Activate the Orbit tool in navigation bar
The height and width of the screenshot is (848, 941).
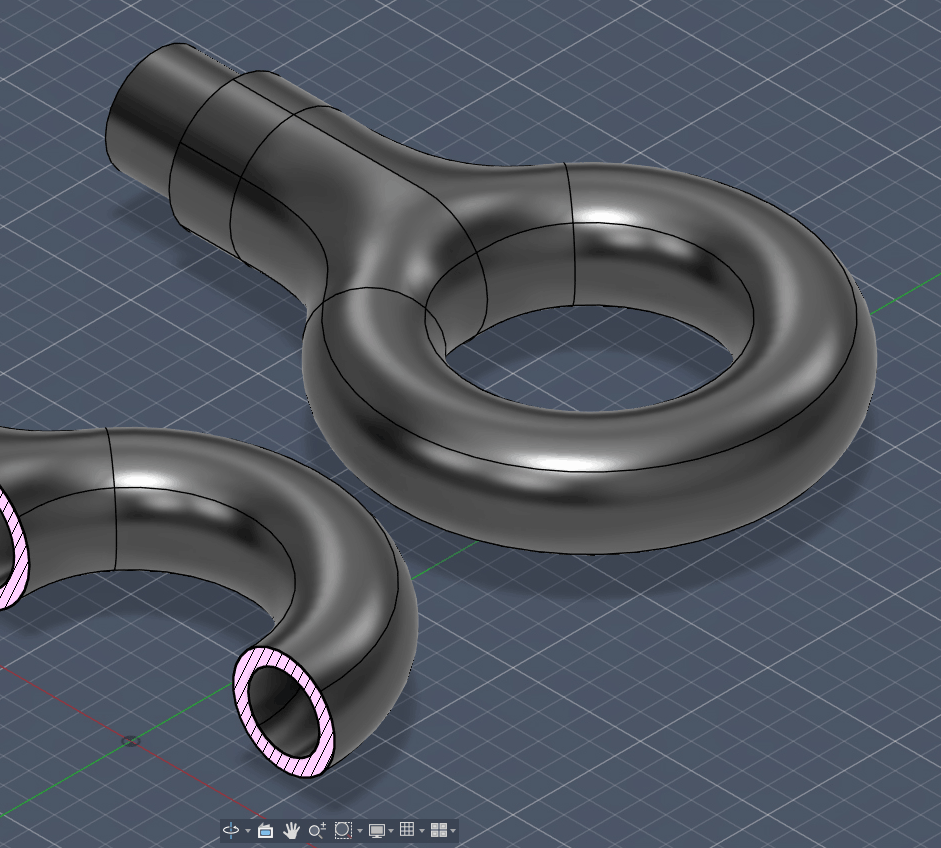coord(231,830)
